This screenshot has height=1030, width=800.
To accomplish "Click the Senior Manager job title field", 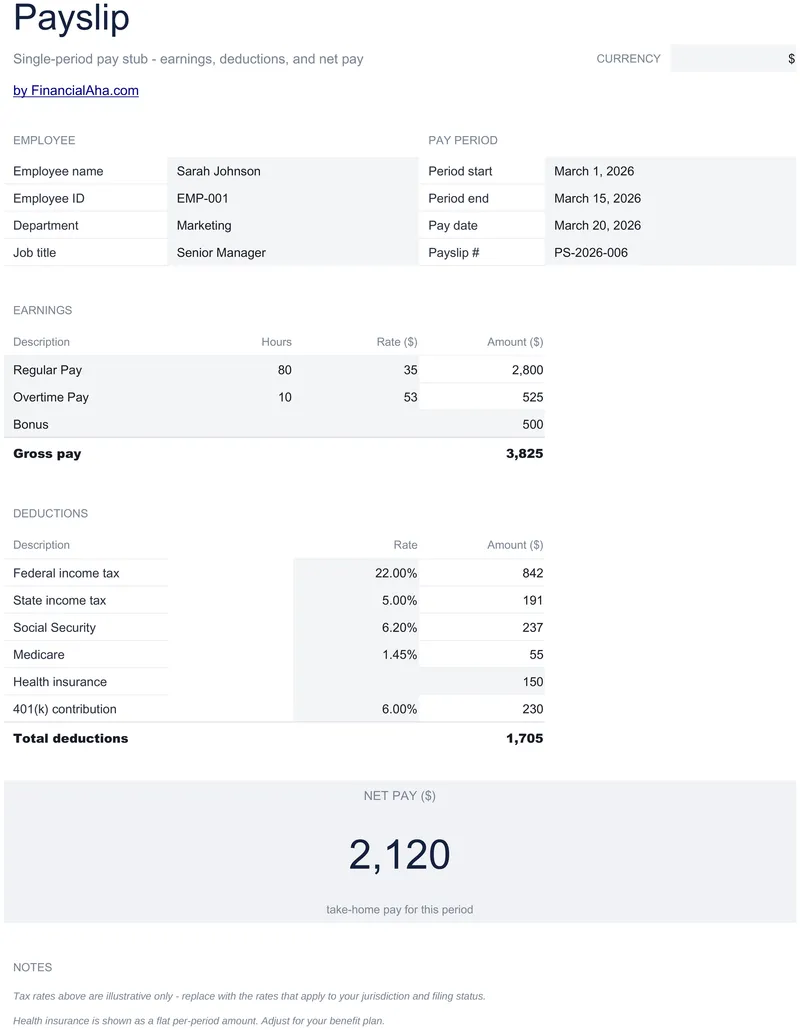I will pos(293,252).
